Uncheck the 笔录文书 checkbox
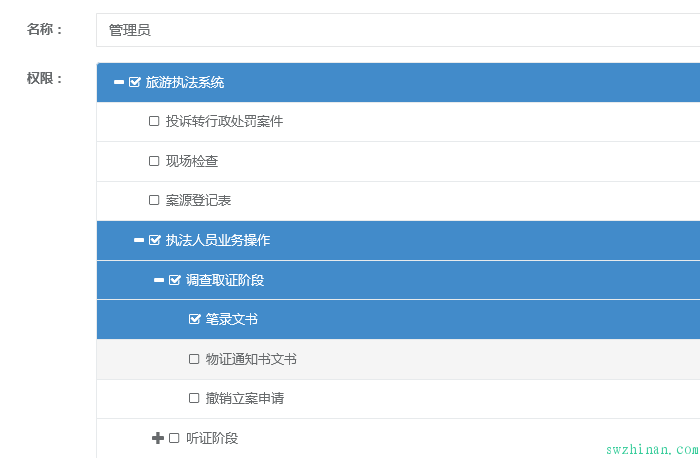 click(x=194, y=319)
